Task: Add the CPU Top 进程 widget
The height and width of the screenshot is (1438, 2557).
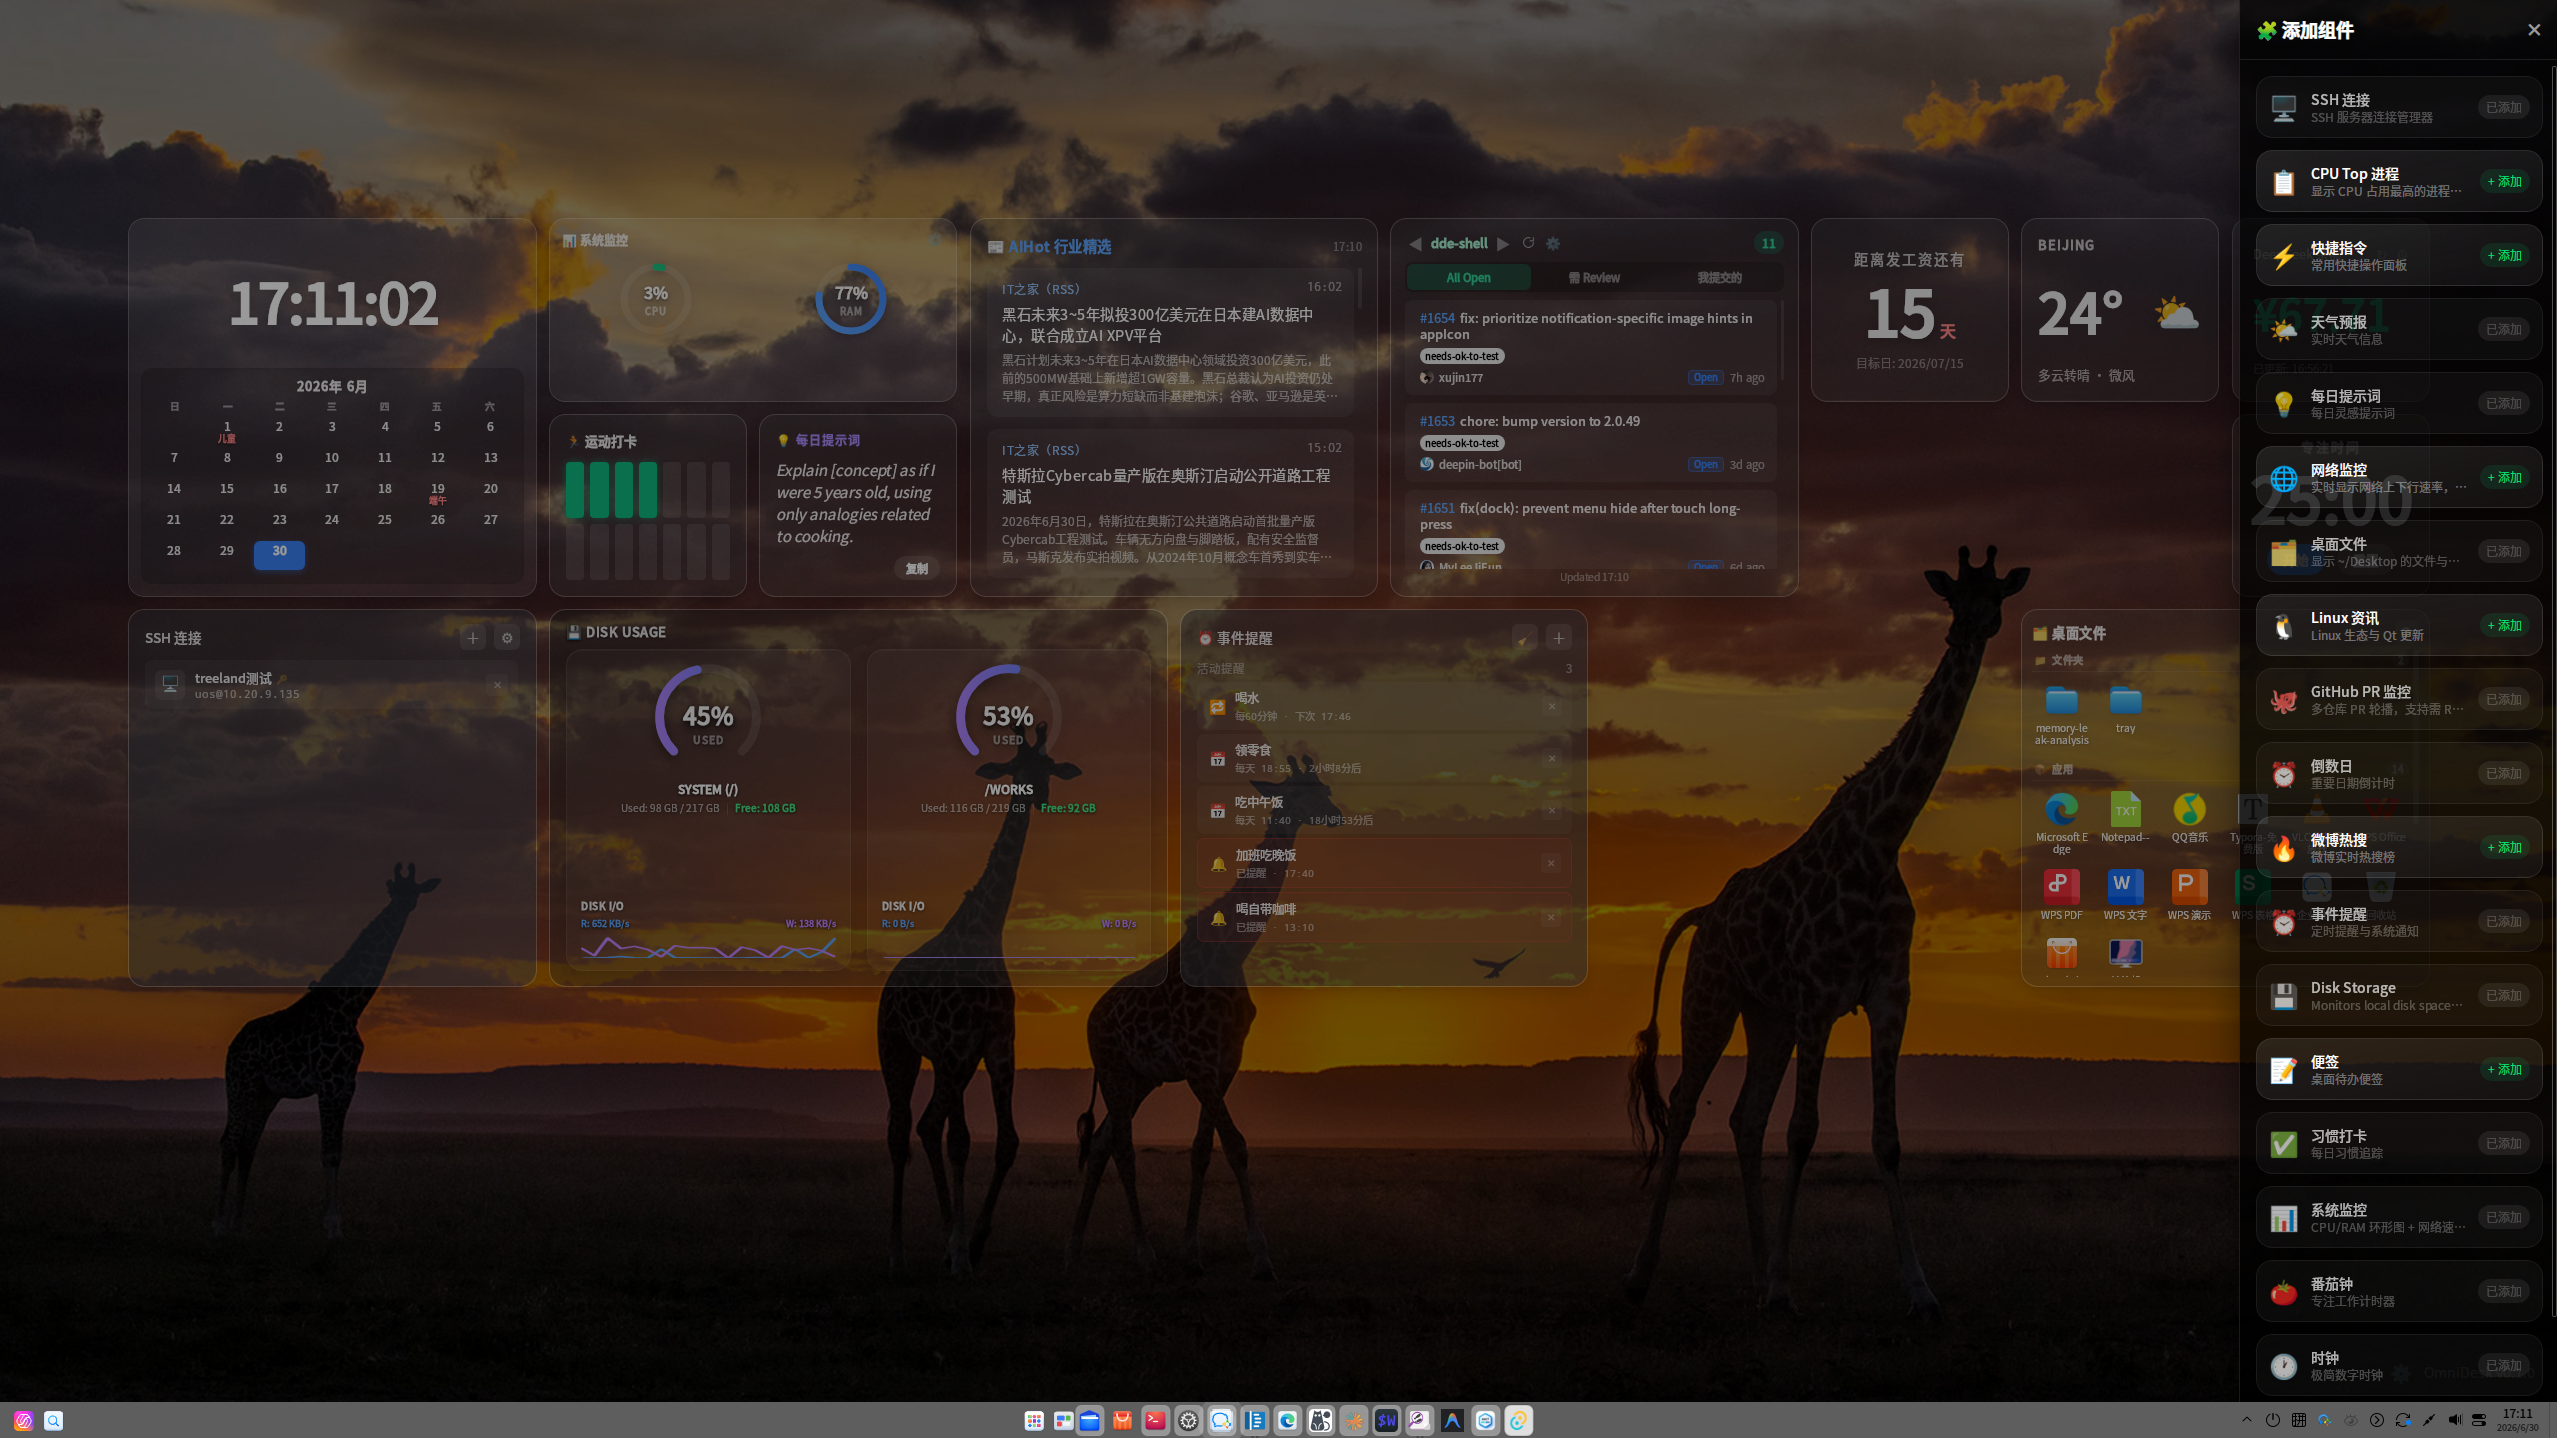Action: click(x=2504, y=181)
